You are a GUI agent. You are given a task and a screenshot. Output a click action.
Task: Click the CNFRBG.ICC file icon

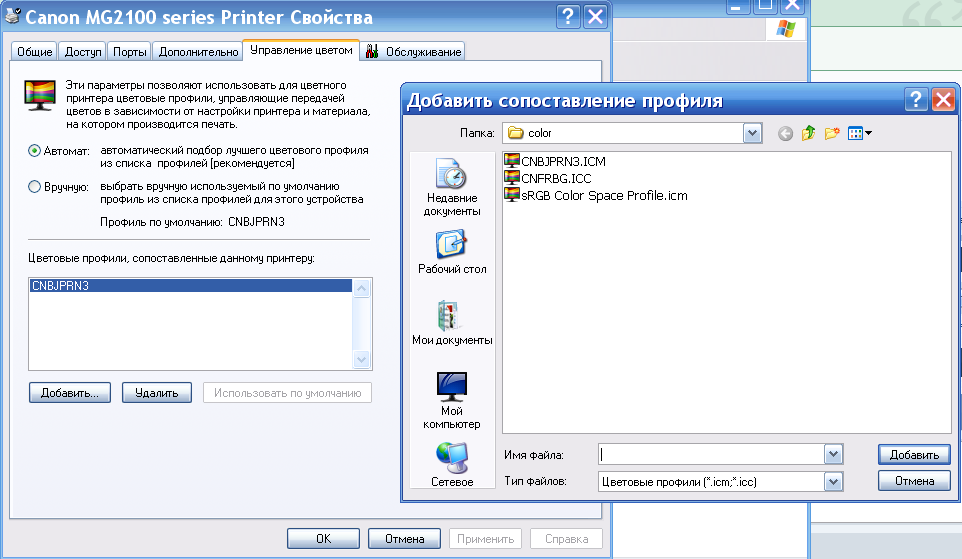(x=512, y=178)
